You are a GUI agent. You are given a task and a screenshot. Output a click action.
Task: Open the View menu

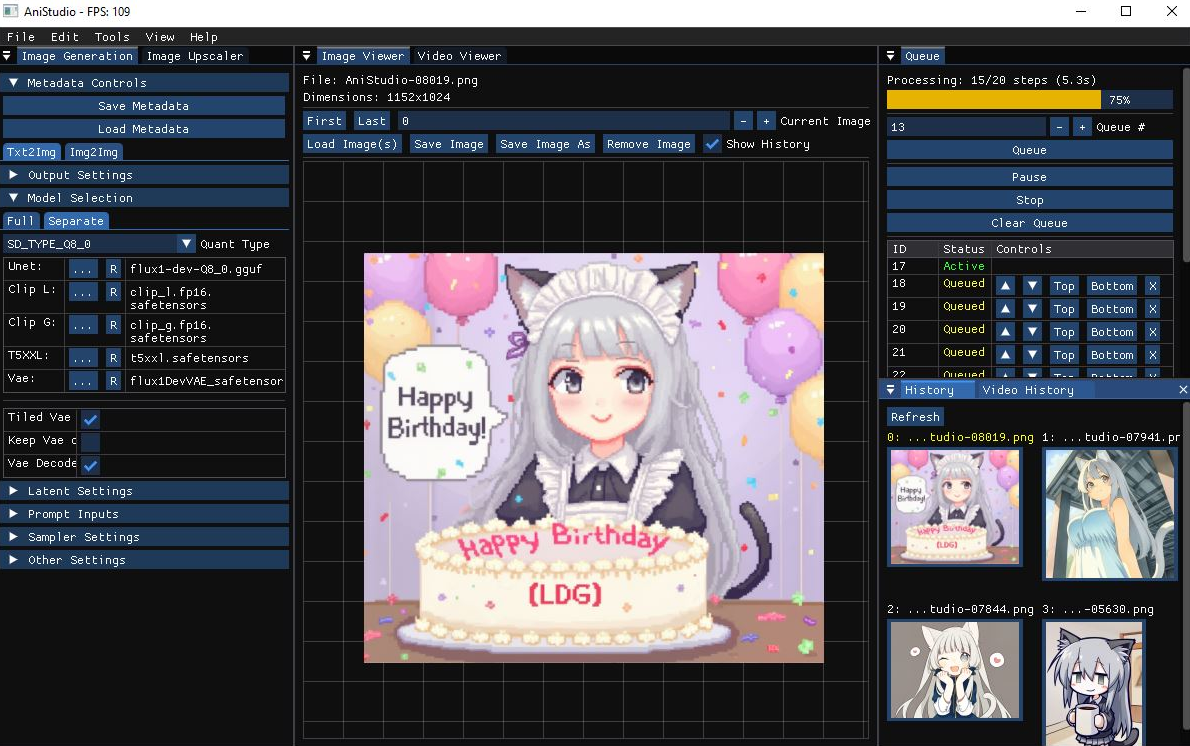coord(159,36)
